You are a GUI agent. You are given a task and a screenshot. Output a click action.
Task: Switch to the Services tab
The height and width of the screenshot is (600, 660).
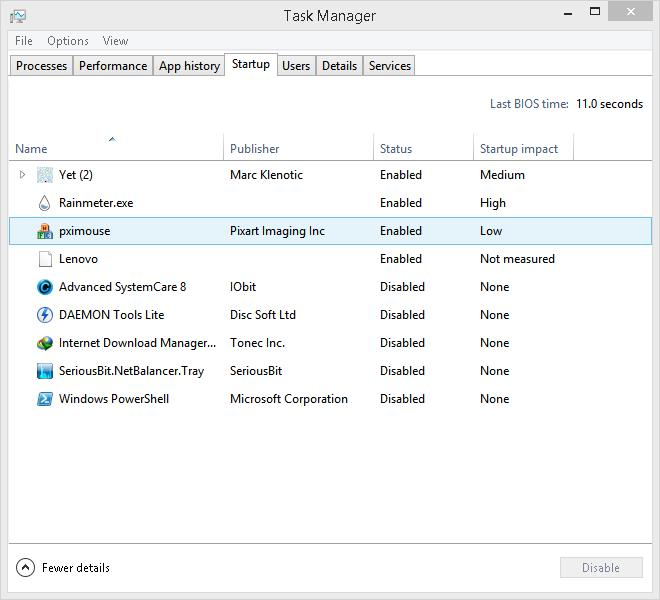(389, 66)
